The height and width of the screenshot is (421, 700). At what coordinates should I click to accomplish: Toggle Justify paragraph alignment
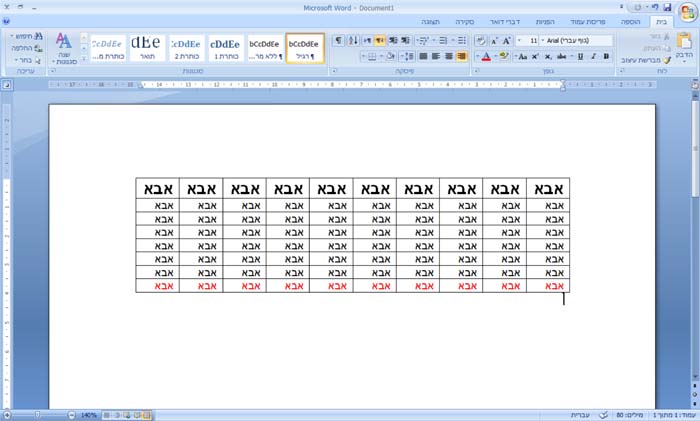(423, 56)
